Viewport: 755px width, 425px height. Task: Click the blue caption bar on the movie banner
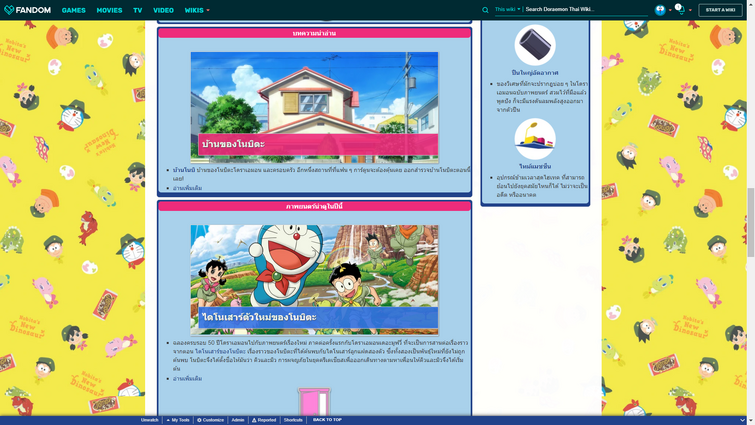coord(318,318)
